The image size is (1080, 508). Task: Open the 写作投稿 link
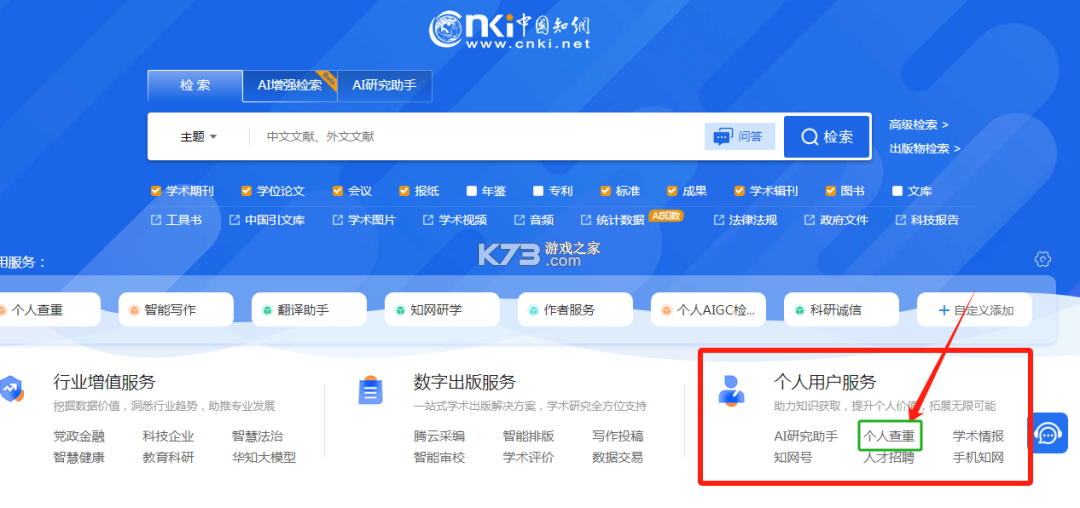pos(618,436)
